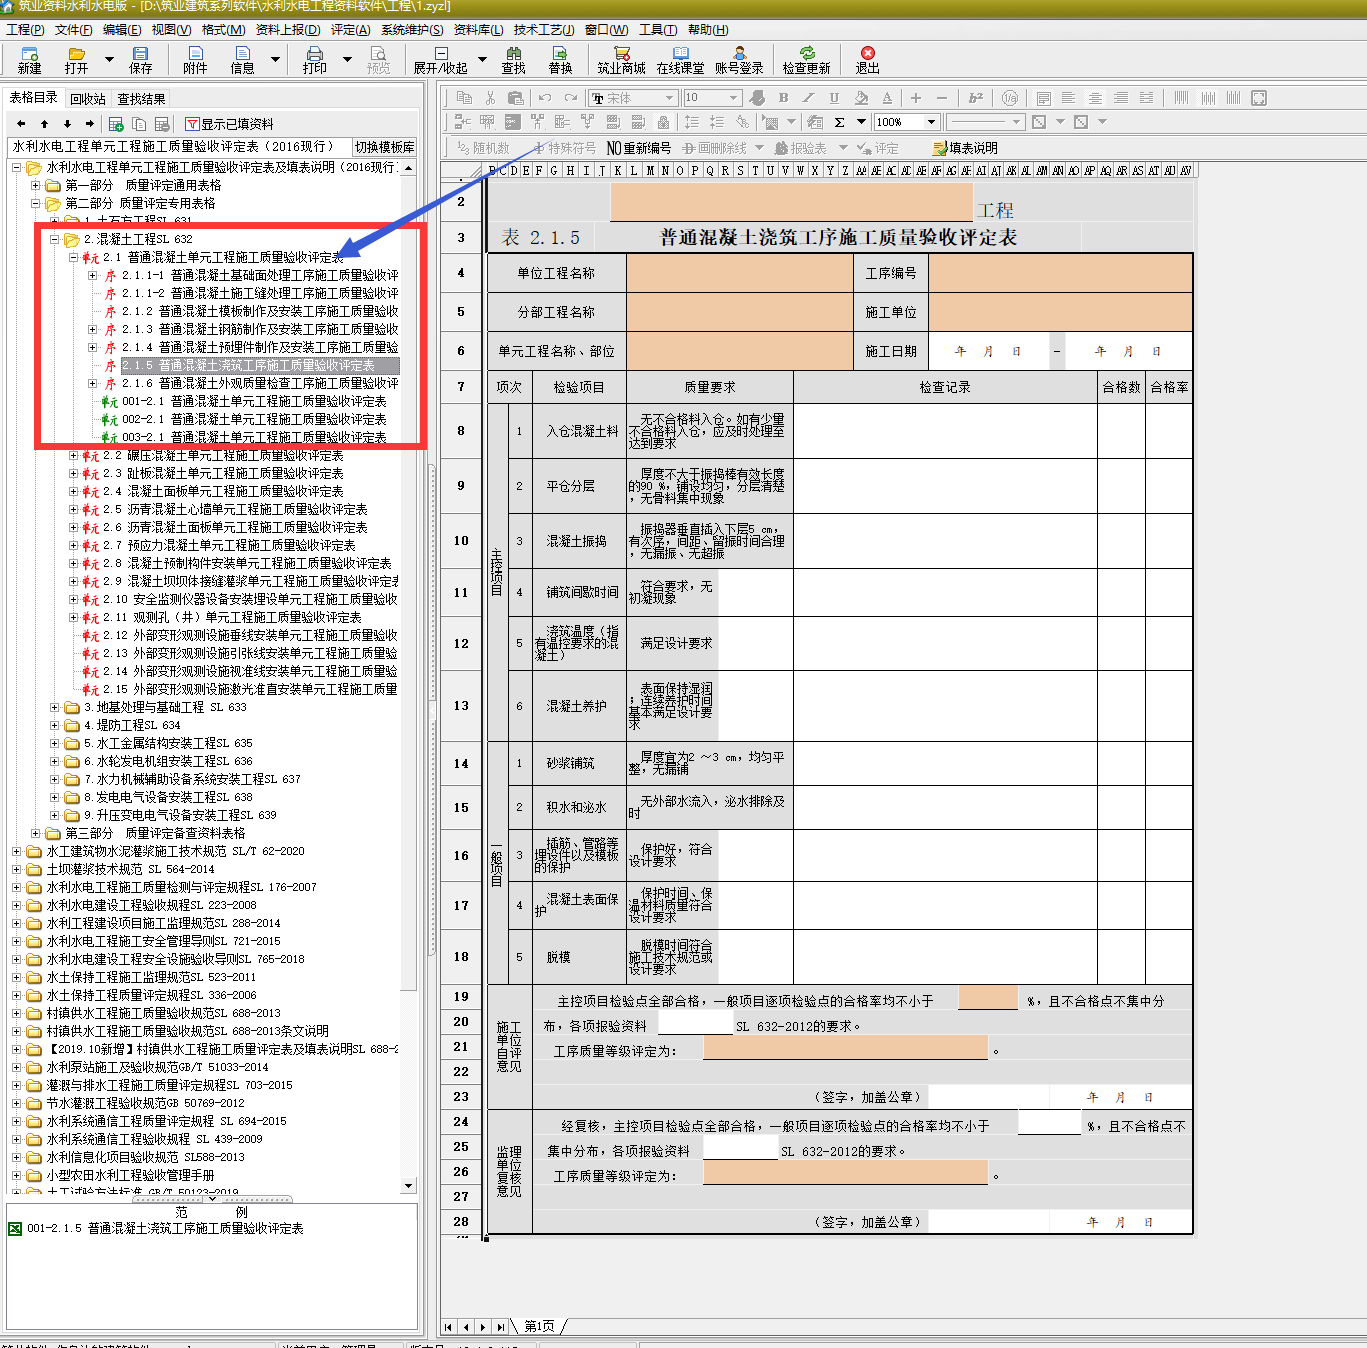Click the 切换模板库 button
1367x1348 pixels.
[x=385, y=147]
